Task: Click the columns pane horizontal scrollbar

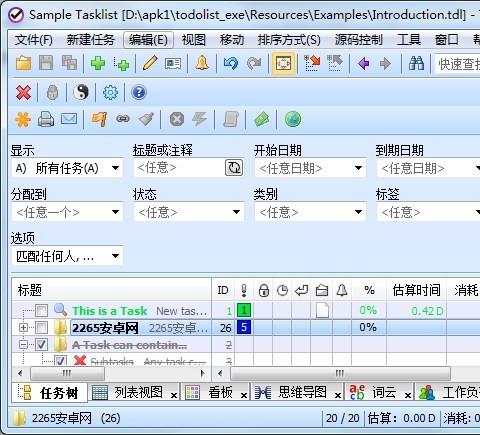Action: pos(340,373)
